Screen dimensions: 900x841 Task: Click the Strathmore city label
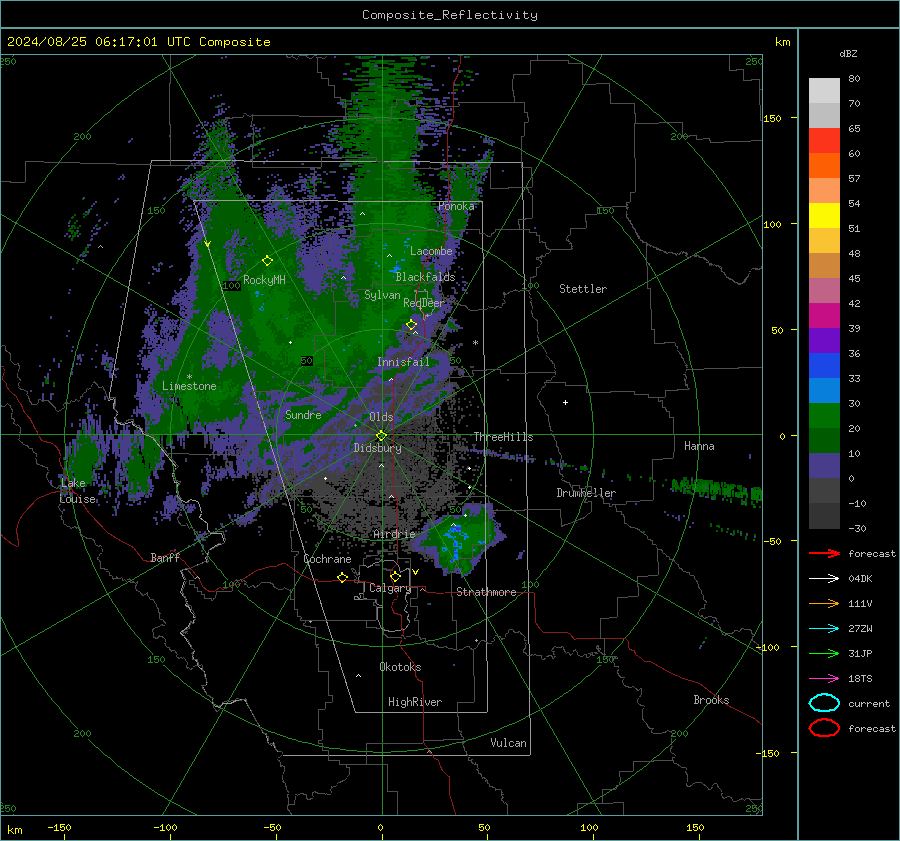[x=486, y=592]
